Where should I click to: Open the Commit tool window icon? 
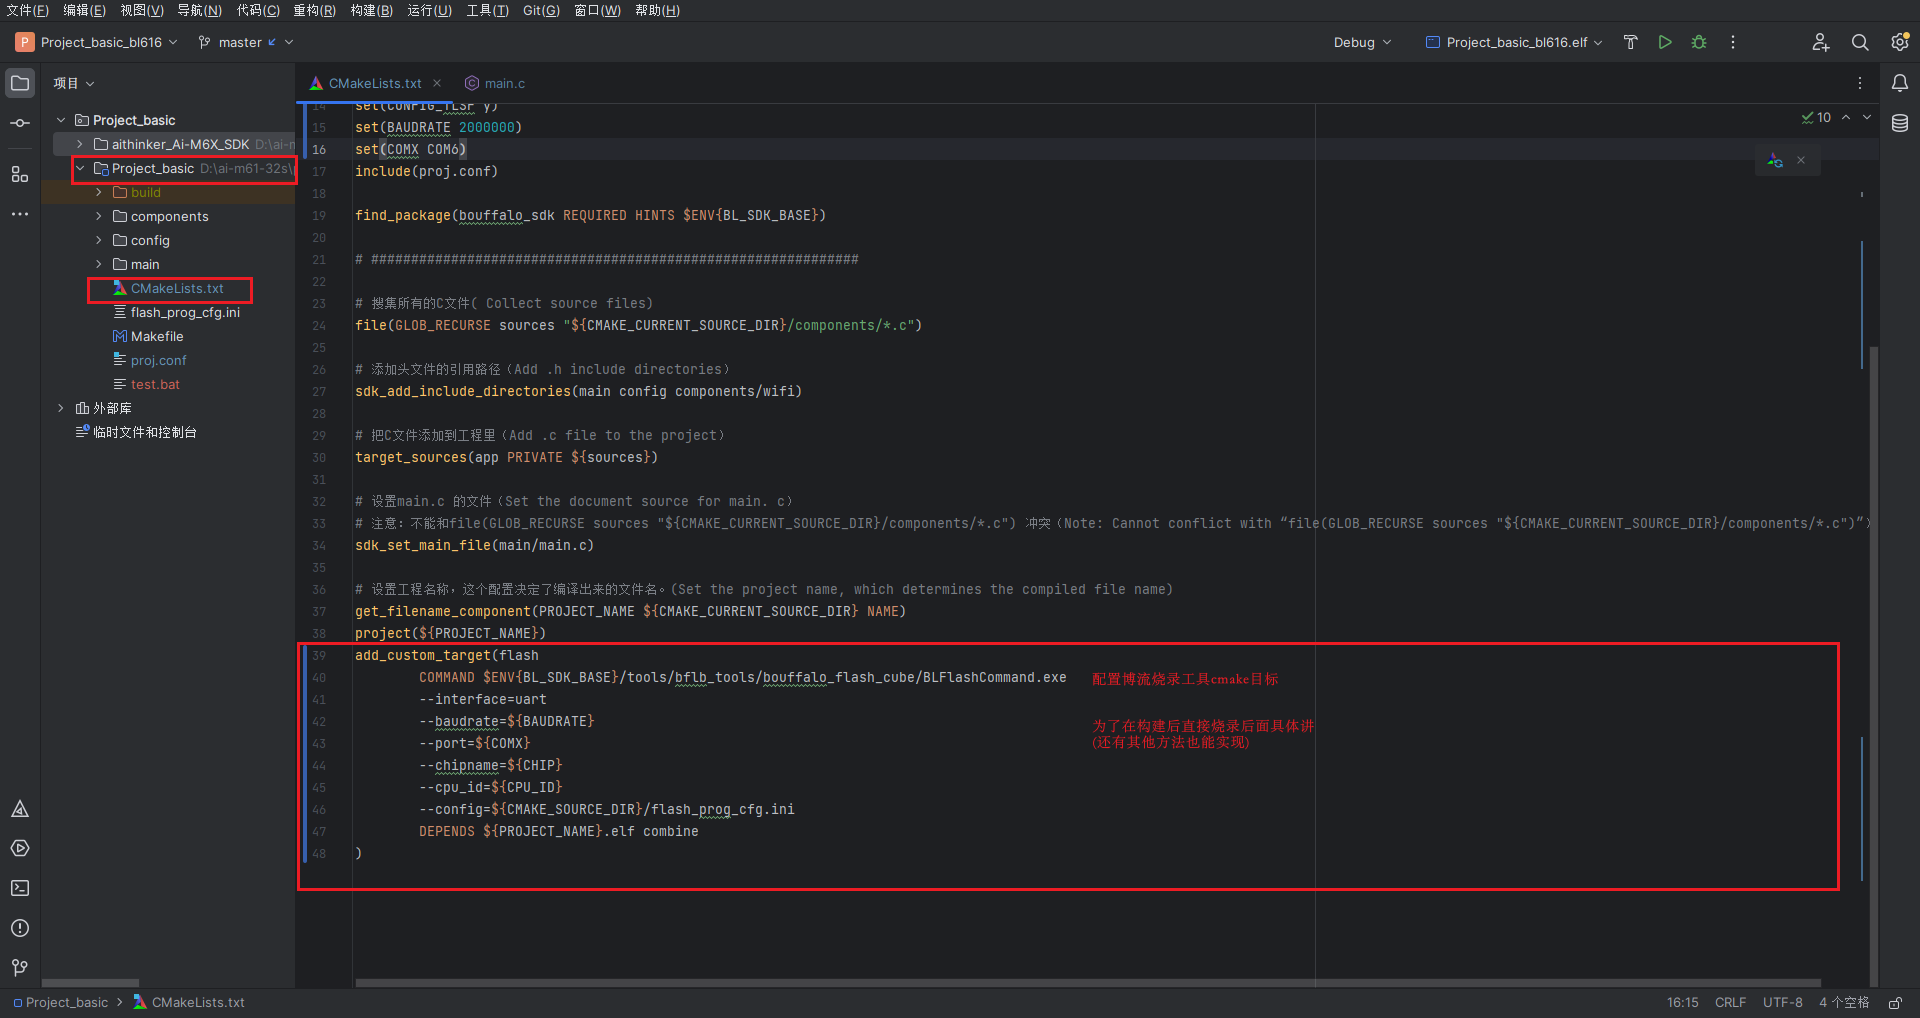20,123
